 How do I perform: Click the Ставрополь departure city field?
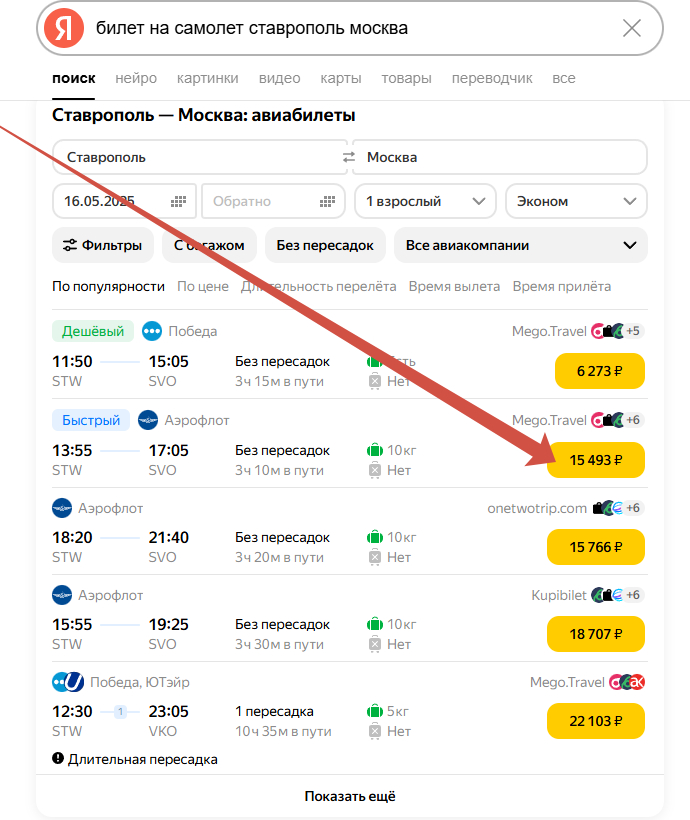tap(198, 157)
